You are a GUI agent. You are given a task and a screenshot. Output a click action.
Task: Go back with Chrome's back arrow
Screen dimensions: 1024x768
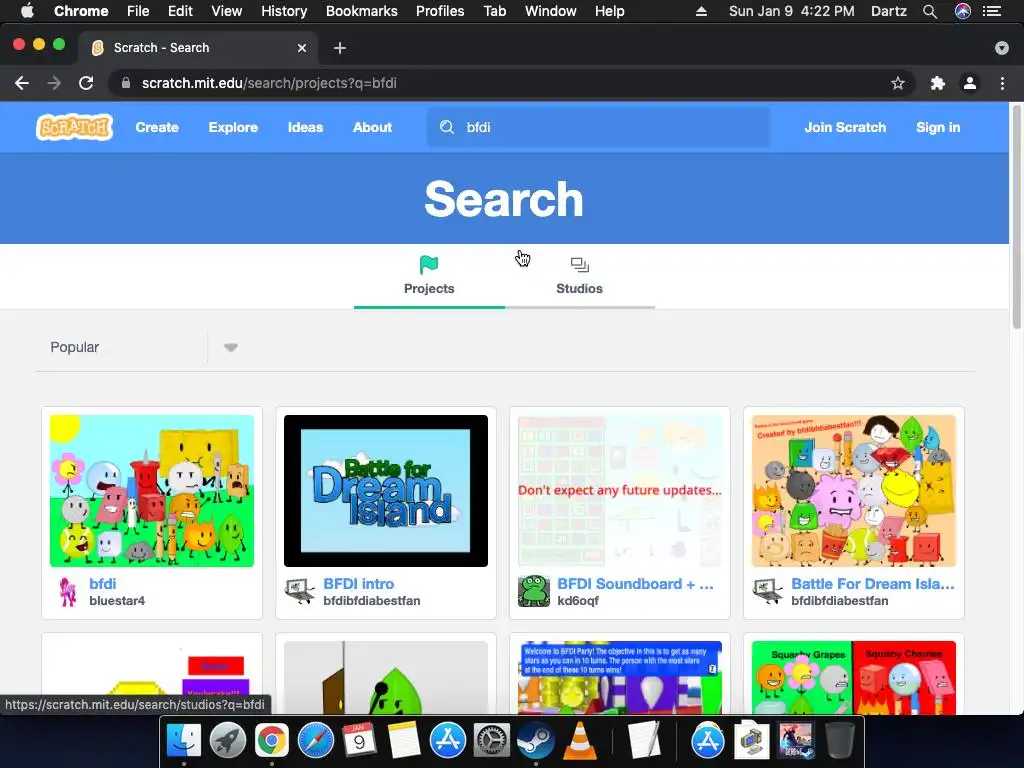(x=22, y=84)
